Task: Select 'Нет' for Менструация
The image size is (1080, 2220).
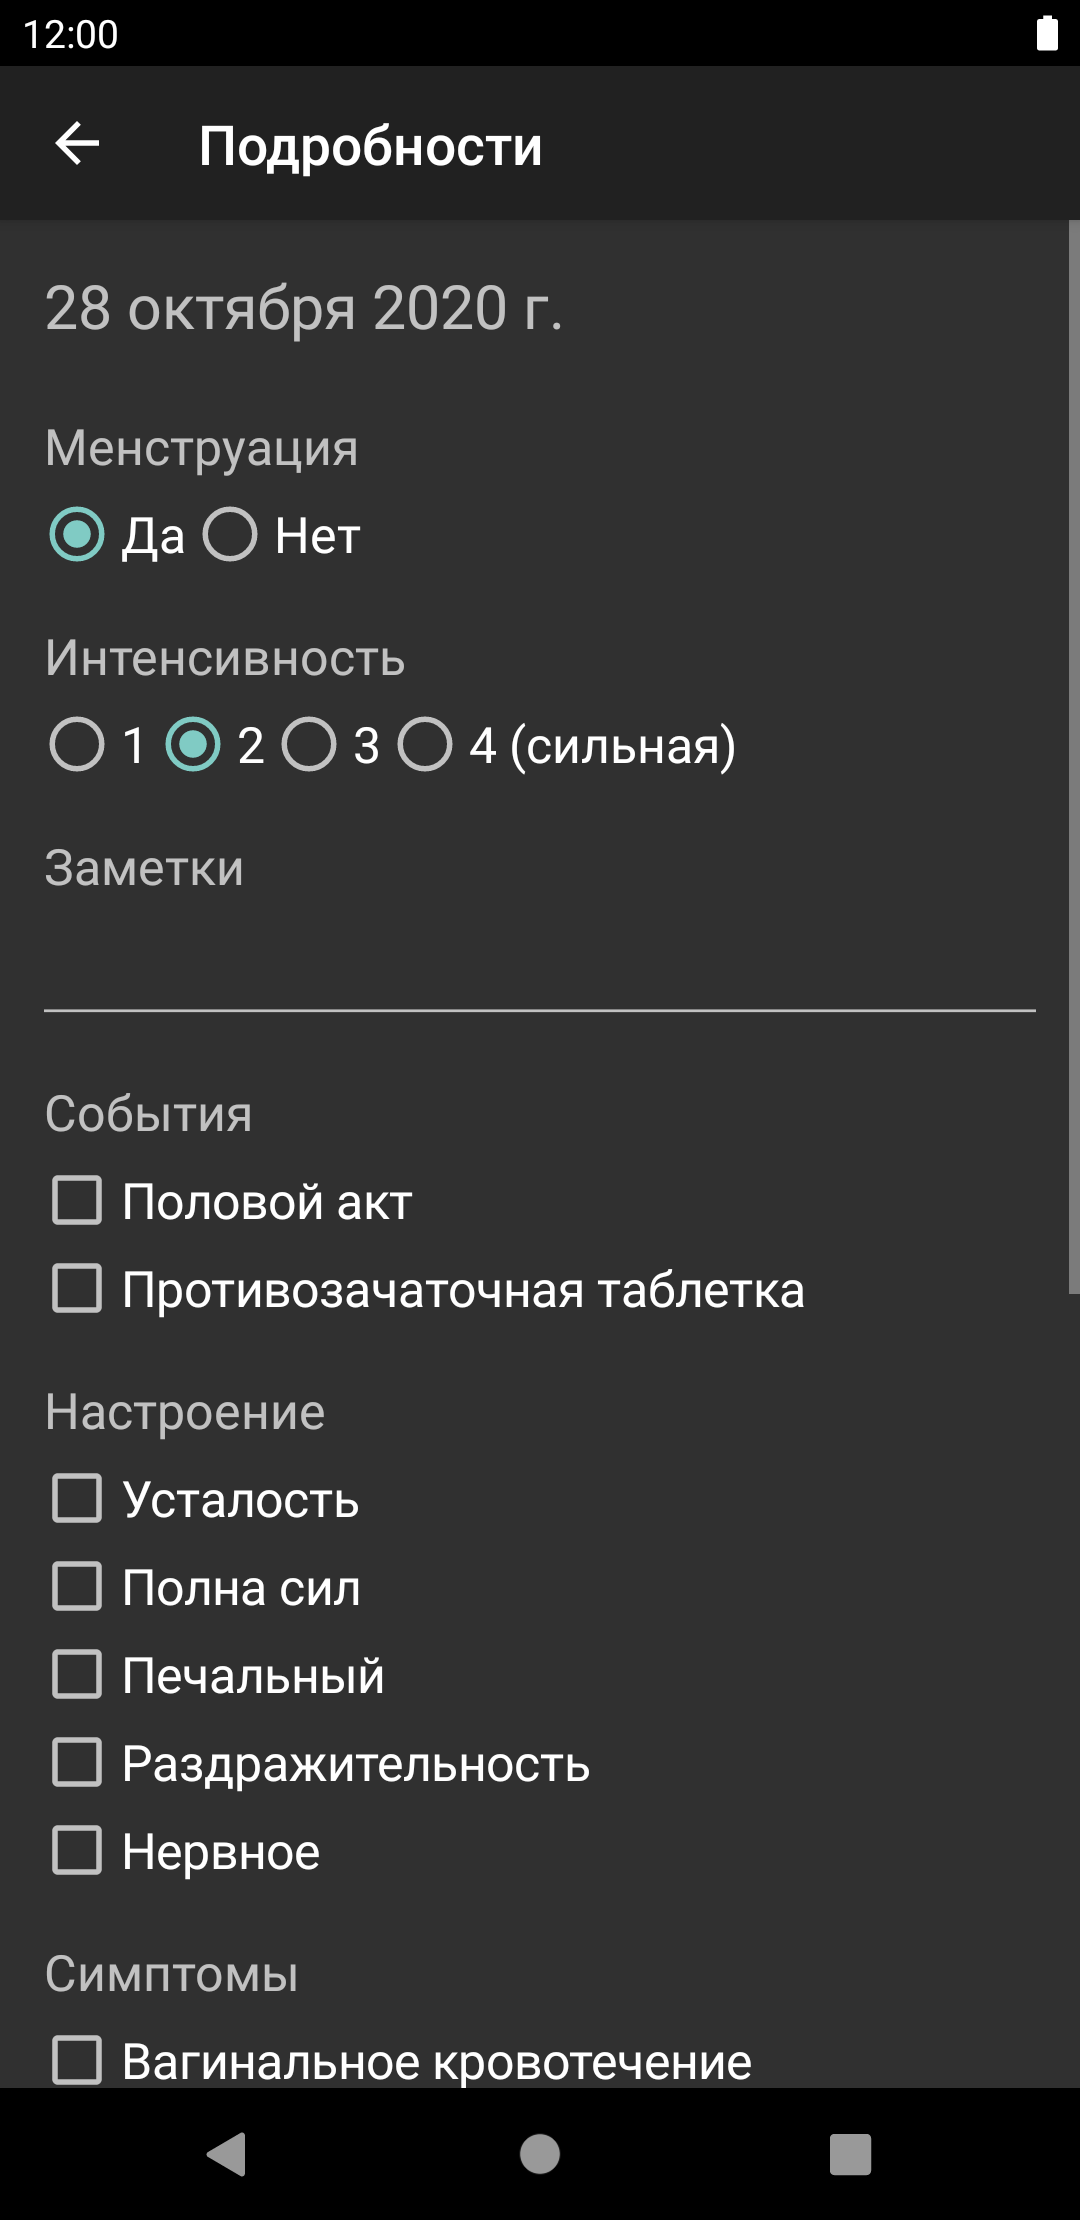Action: 231,535
